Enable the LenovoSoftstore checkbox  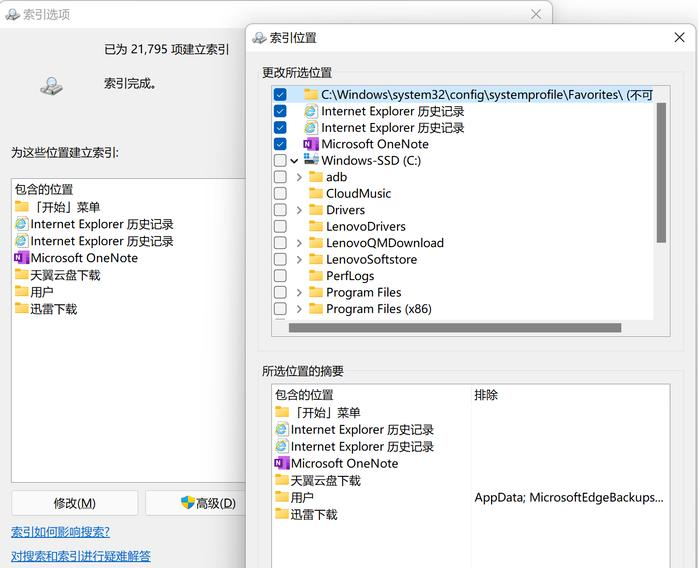[x=280, y=259]
